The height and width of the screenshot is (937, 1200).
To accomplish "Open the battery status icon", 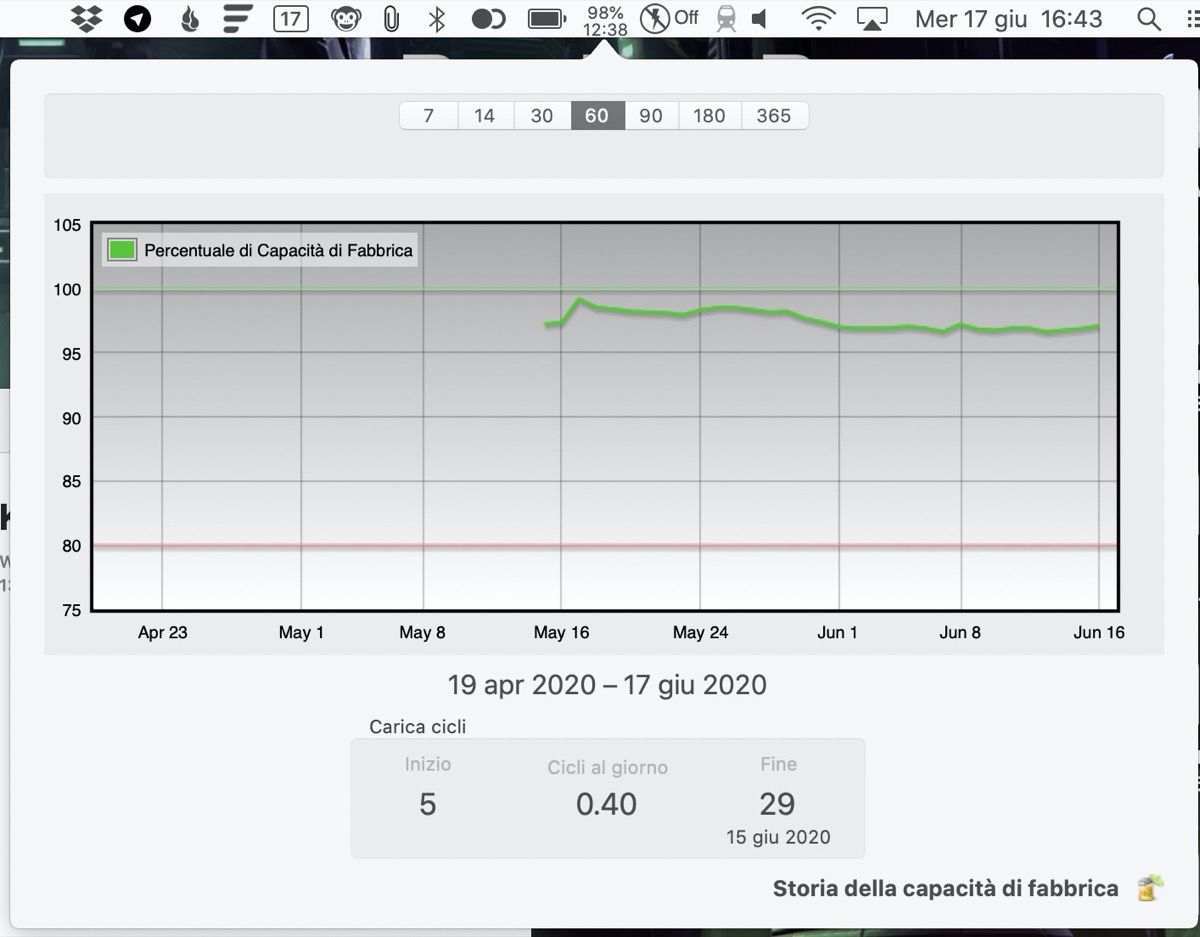I will 547,18.
